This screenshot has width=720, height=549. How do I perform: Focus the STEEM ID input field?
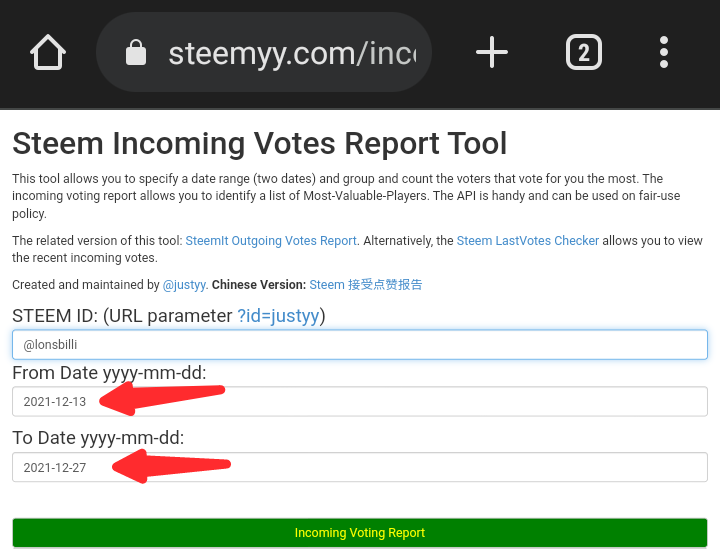point(360,344)
